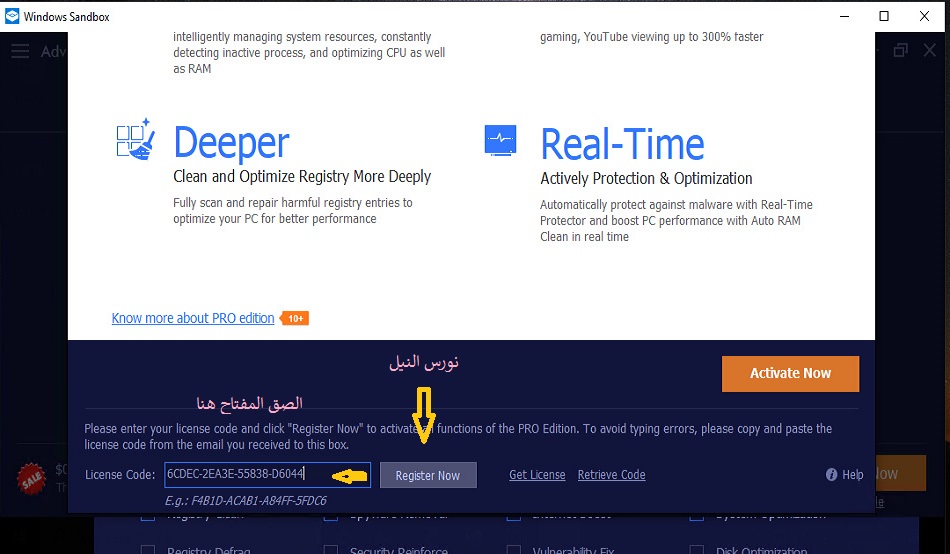Minimize the Windows Sandbox window
This screenshot has width=950, height=554.
845,16
